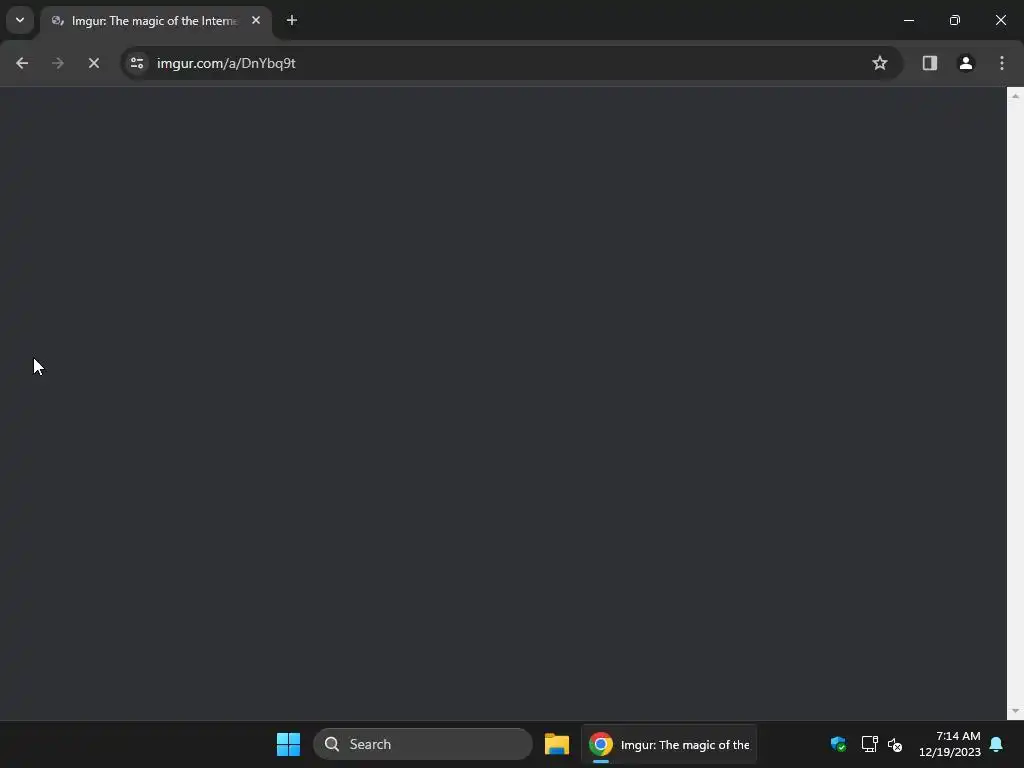Viewport: 1024px width, 768px height.
Task: Minimize the Chrome window
Action: pyautogui.click(x=908, y=20)
